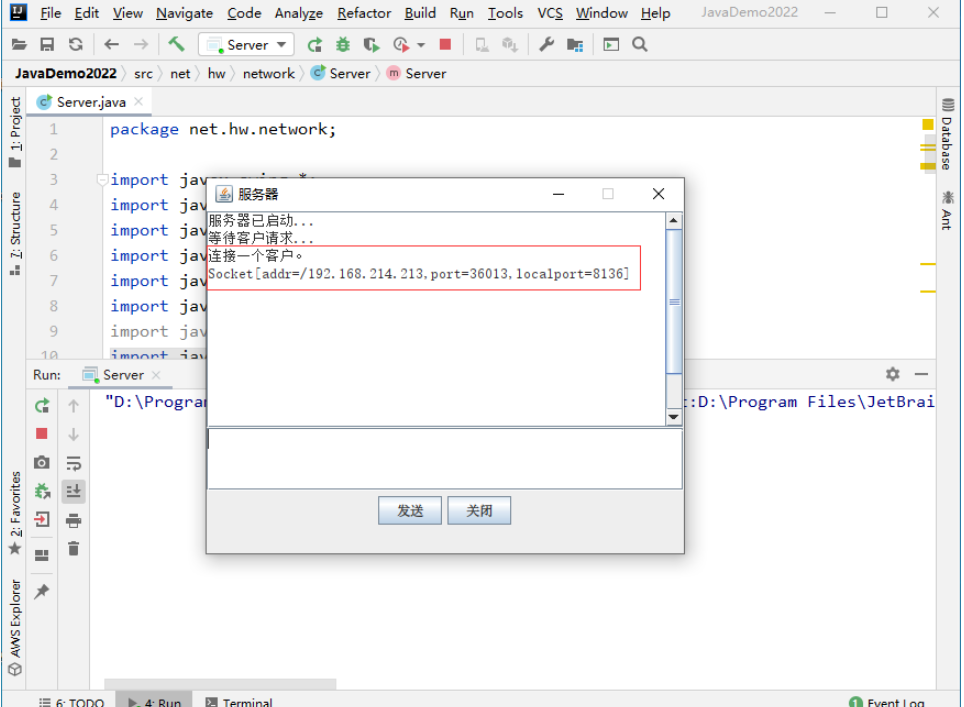Rerun Server in Run panel
Screen dimensions: 964x707
point(42,406)
